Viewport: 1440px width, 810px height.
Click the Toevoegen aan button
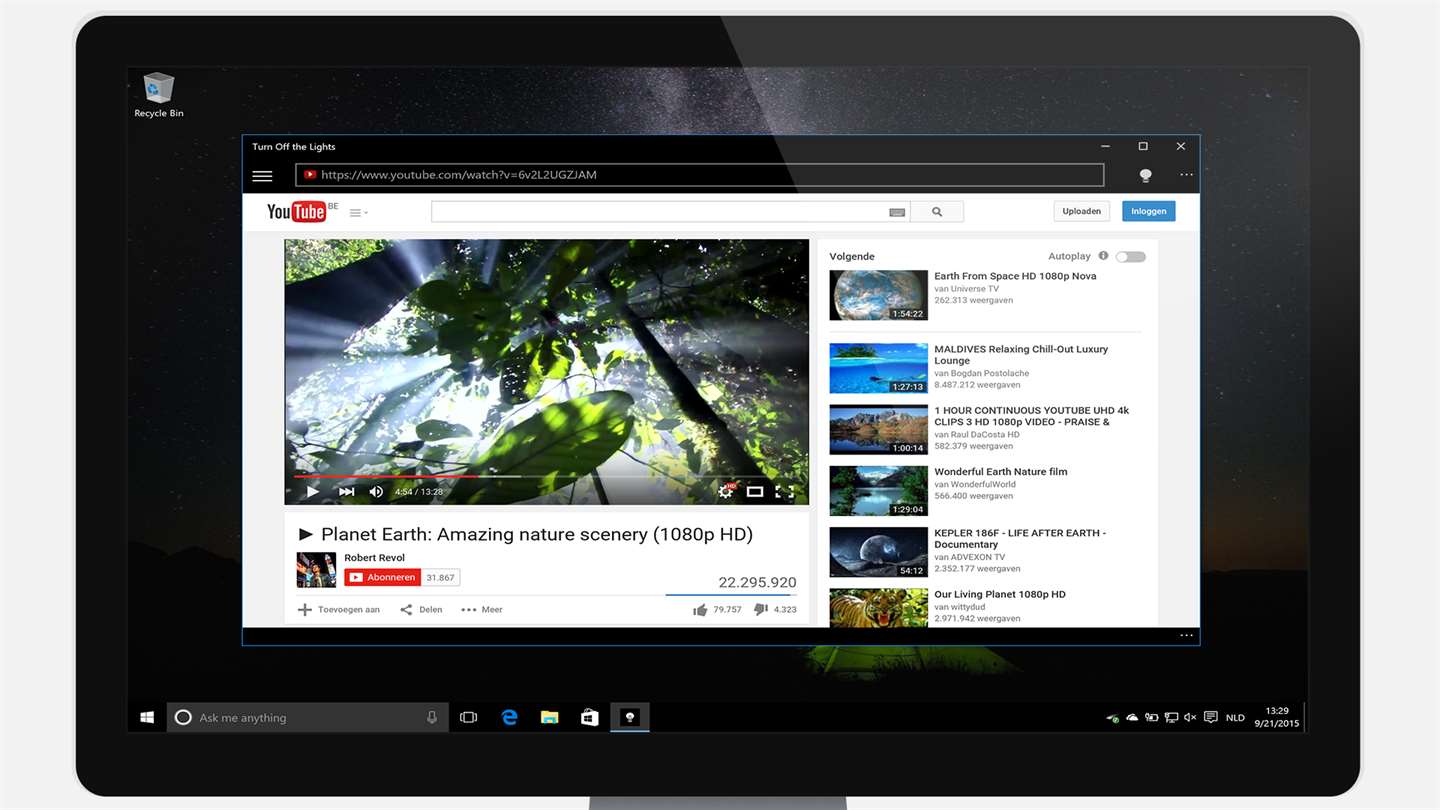(339, 609)
